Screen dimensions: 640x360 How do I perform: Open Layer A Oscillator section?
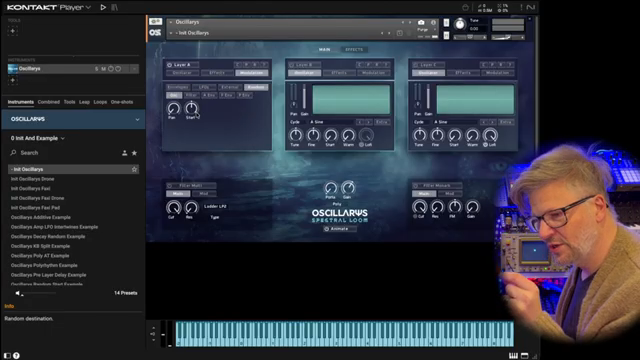point(182,73)
